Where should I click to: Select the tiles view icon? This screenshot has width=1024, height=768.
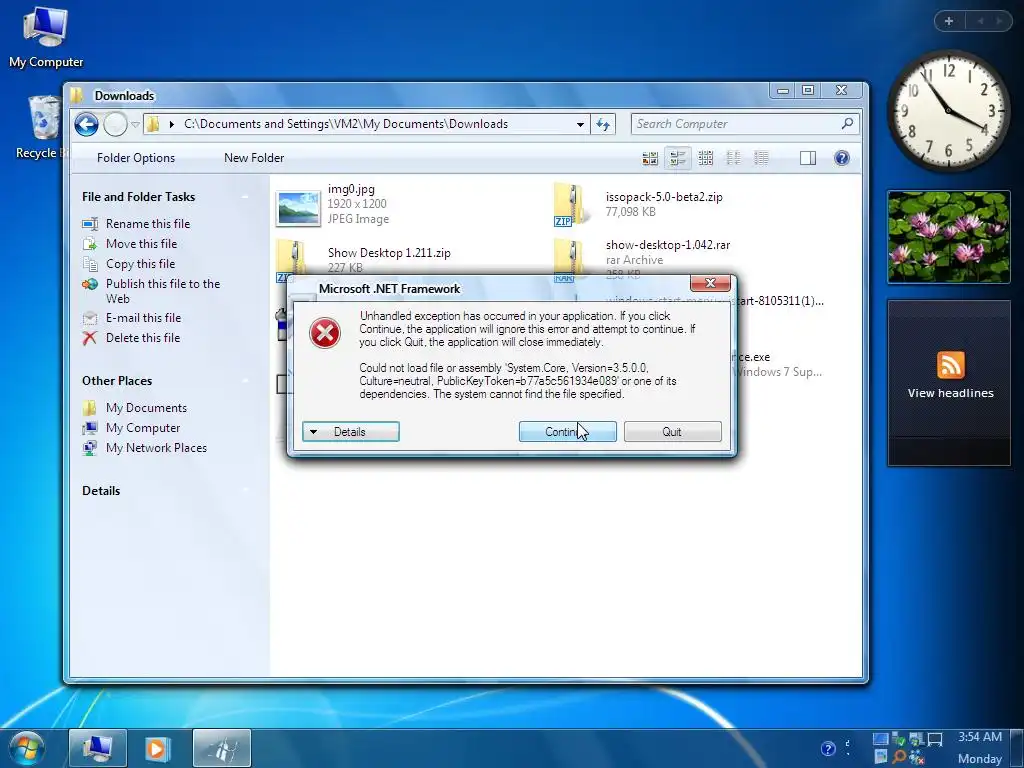coord(677,158)
